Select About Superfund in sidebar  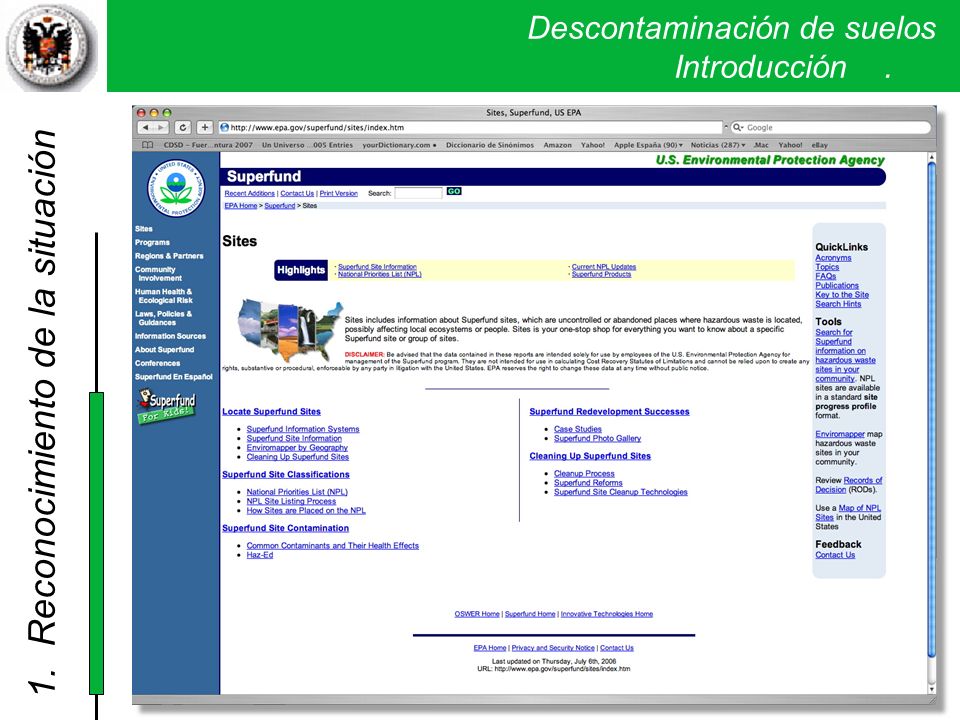point(164,350)
